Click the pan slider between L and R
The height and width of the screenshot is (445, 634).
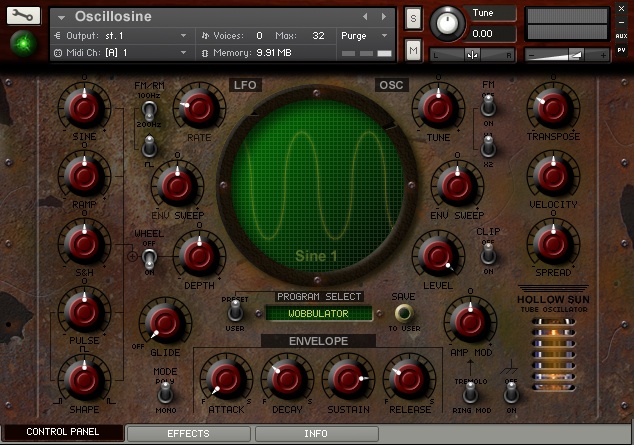click(472, 55)
